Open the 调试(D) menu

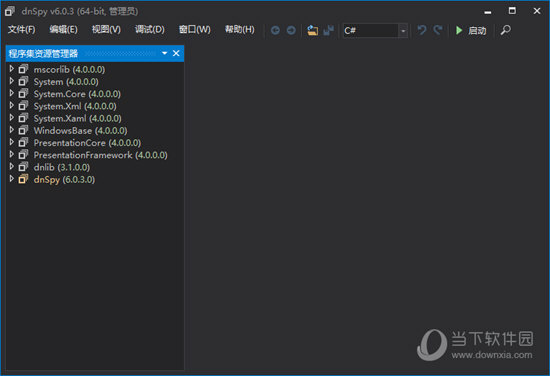pos(150,30)
